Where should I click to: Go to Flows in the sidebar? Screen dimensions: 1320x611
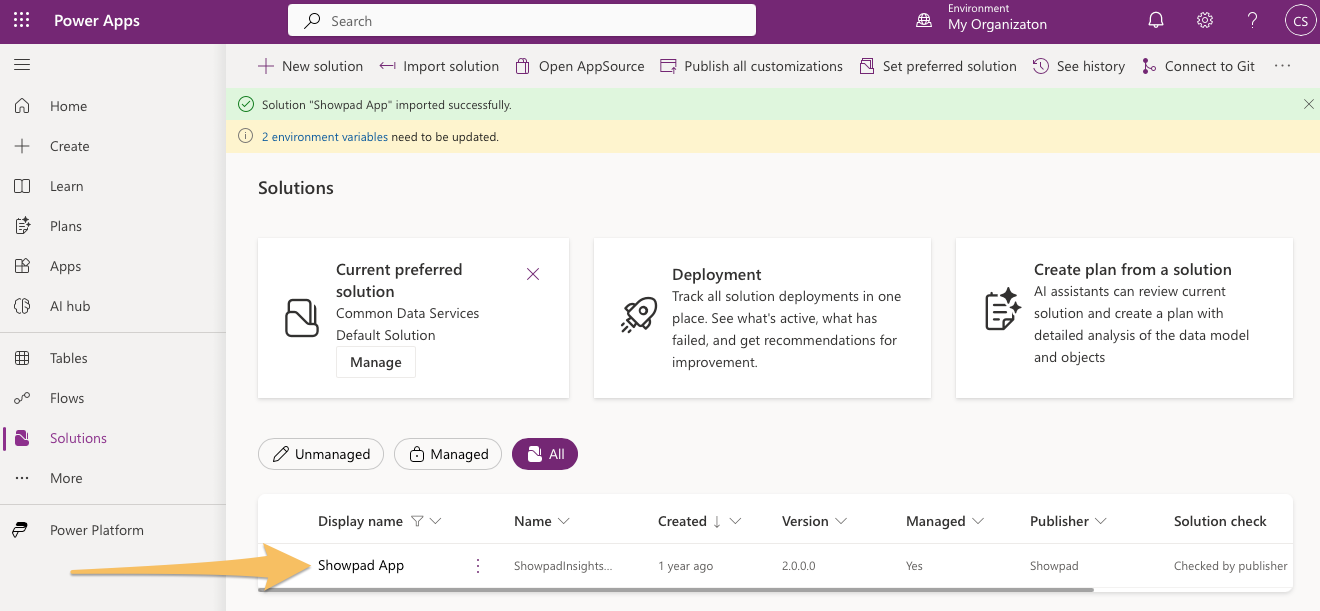pyautogui.click(x=67, y=398)
